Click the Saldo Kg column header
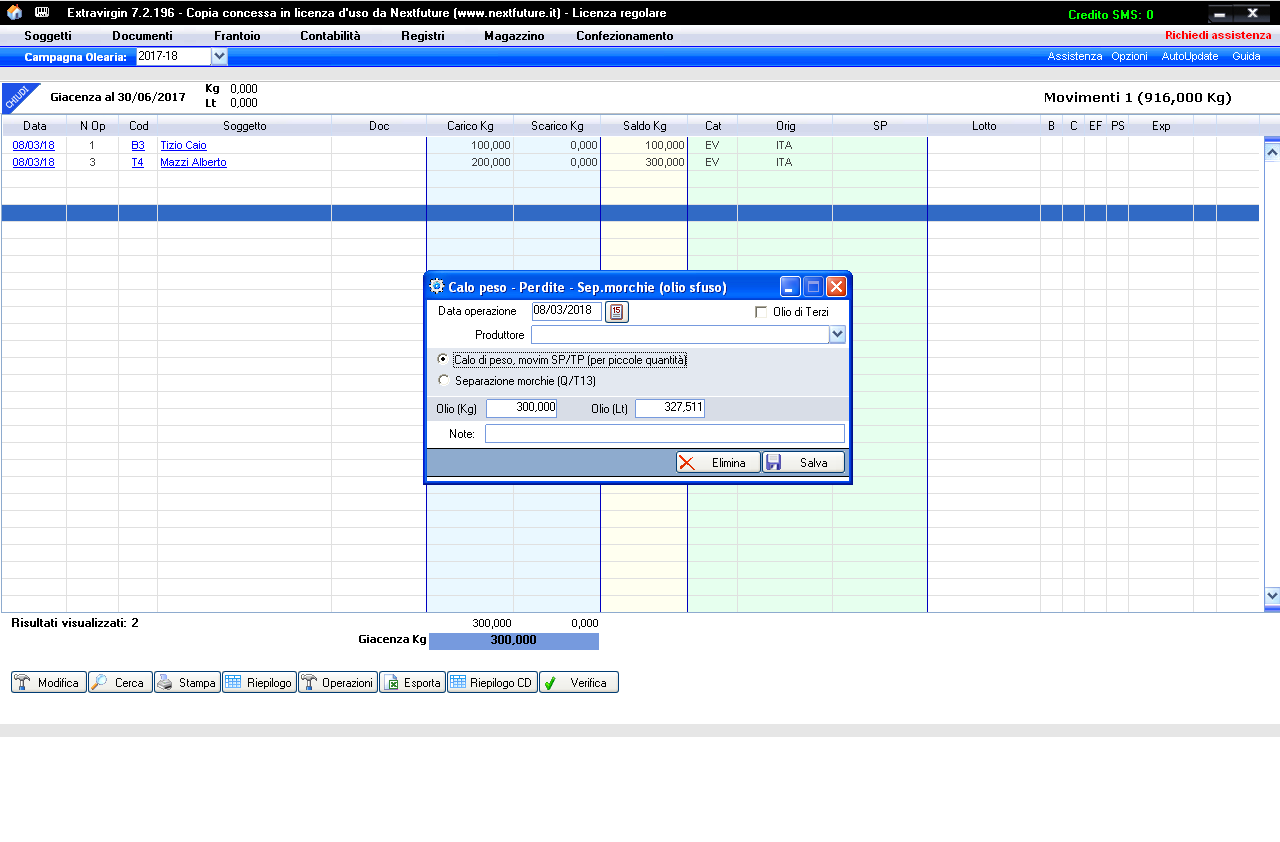The image size is (1280, 842). click(x=644, y=126)
